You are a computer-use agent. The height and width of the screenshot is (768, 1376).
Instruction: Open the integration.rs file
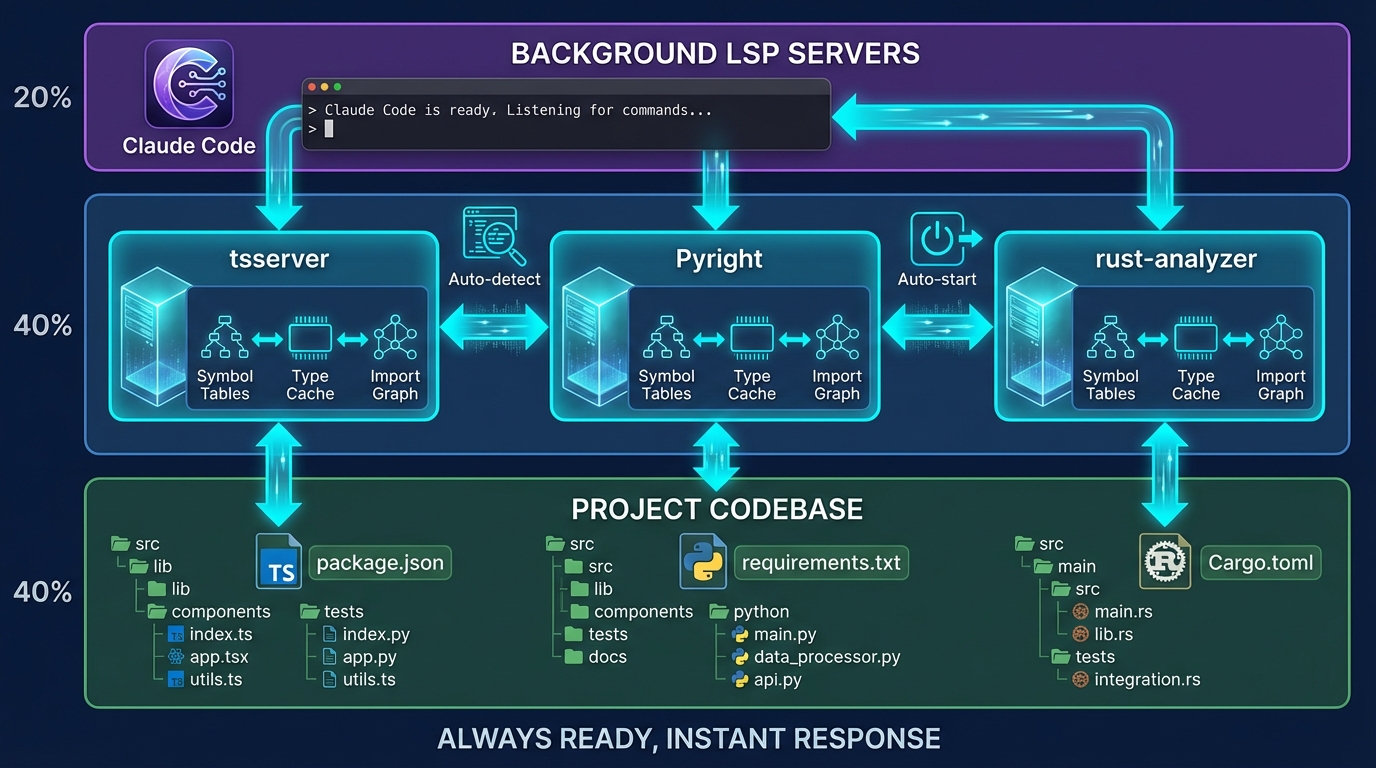(x=1136, y=680)
